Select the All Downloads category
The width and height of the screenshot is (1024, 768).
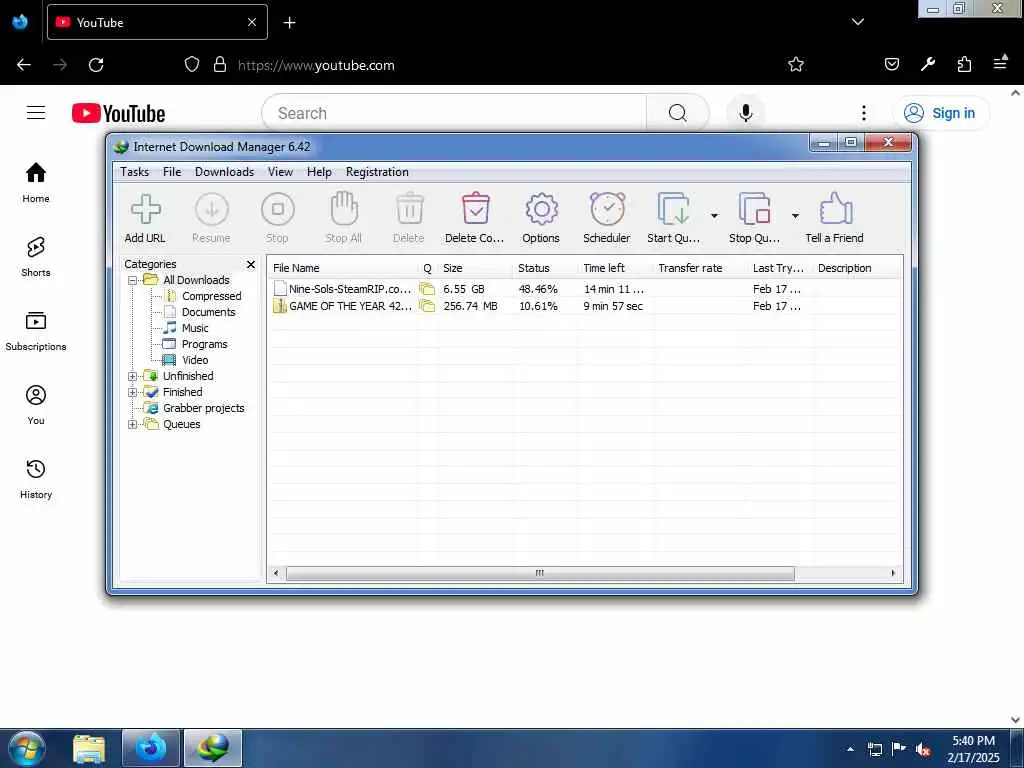tap(196, 280)
